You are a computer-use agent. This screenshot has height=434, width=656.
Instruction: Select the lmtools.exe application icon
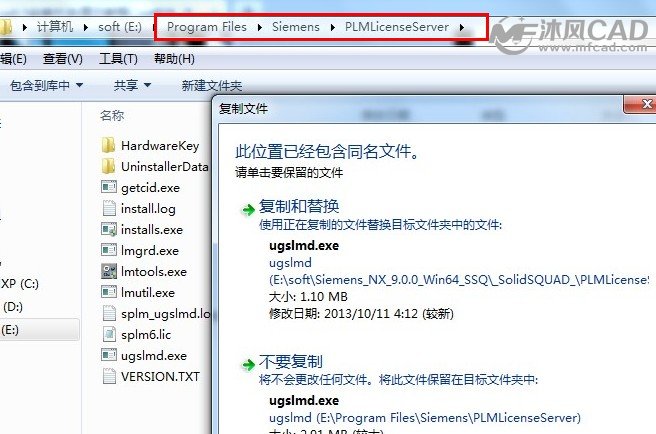[109, 271]
